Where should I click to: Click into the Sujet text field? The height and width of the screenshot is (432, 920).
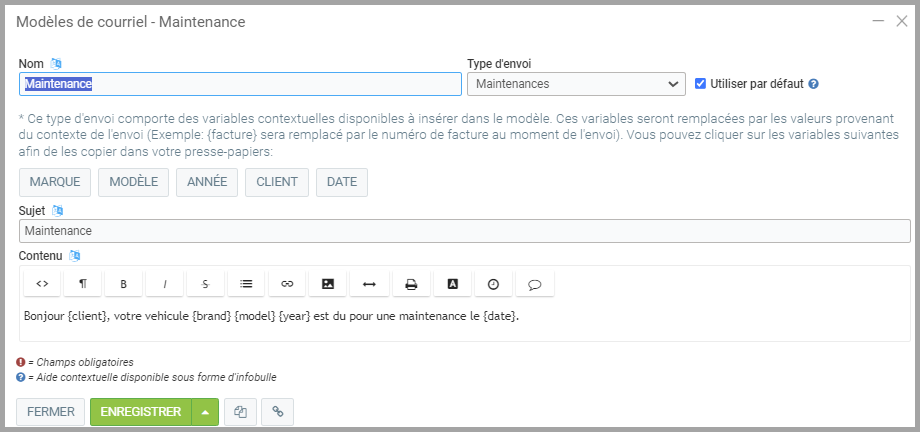[464, 231]
